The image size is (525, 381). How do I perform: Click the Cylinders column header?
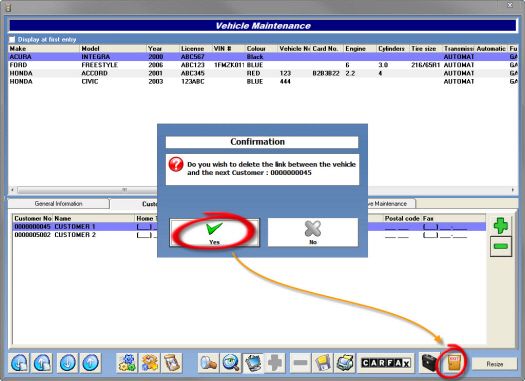393,49
